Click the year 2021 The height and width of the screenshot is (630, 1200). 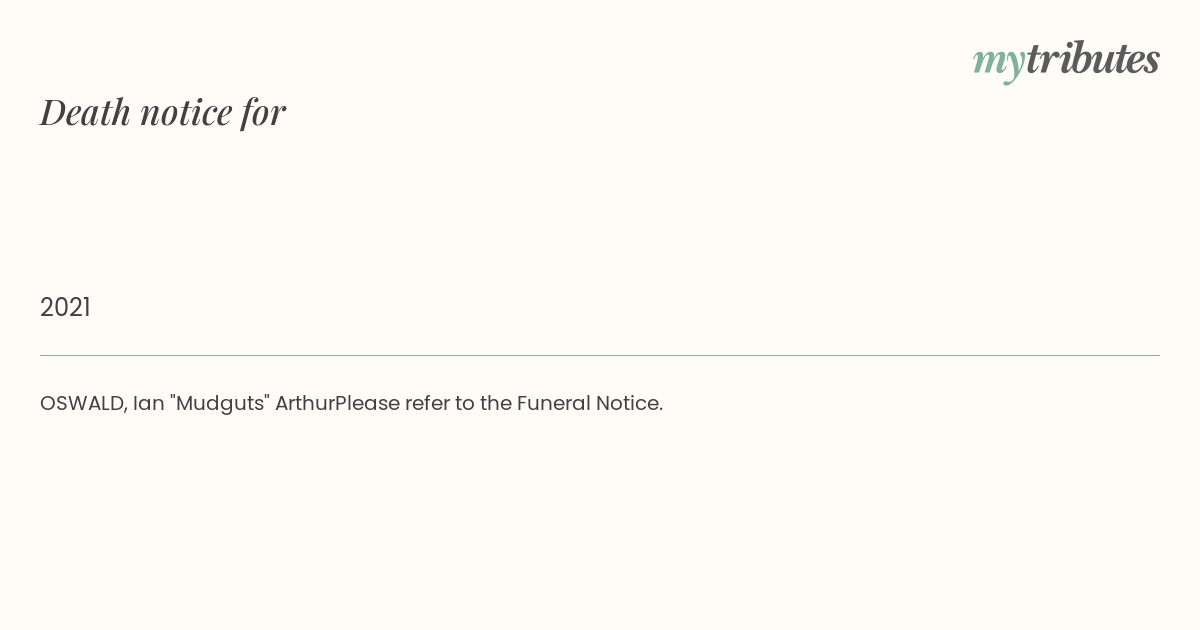(65, 307)
